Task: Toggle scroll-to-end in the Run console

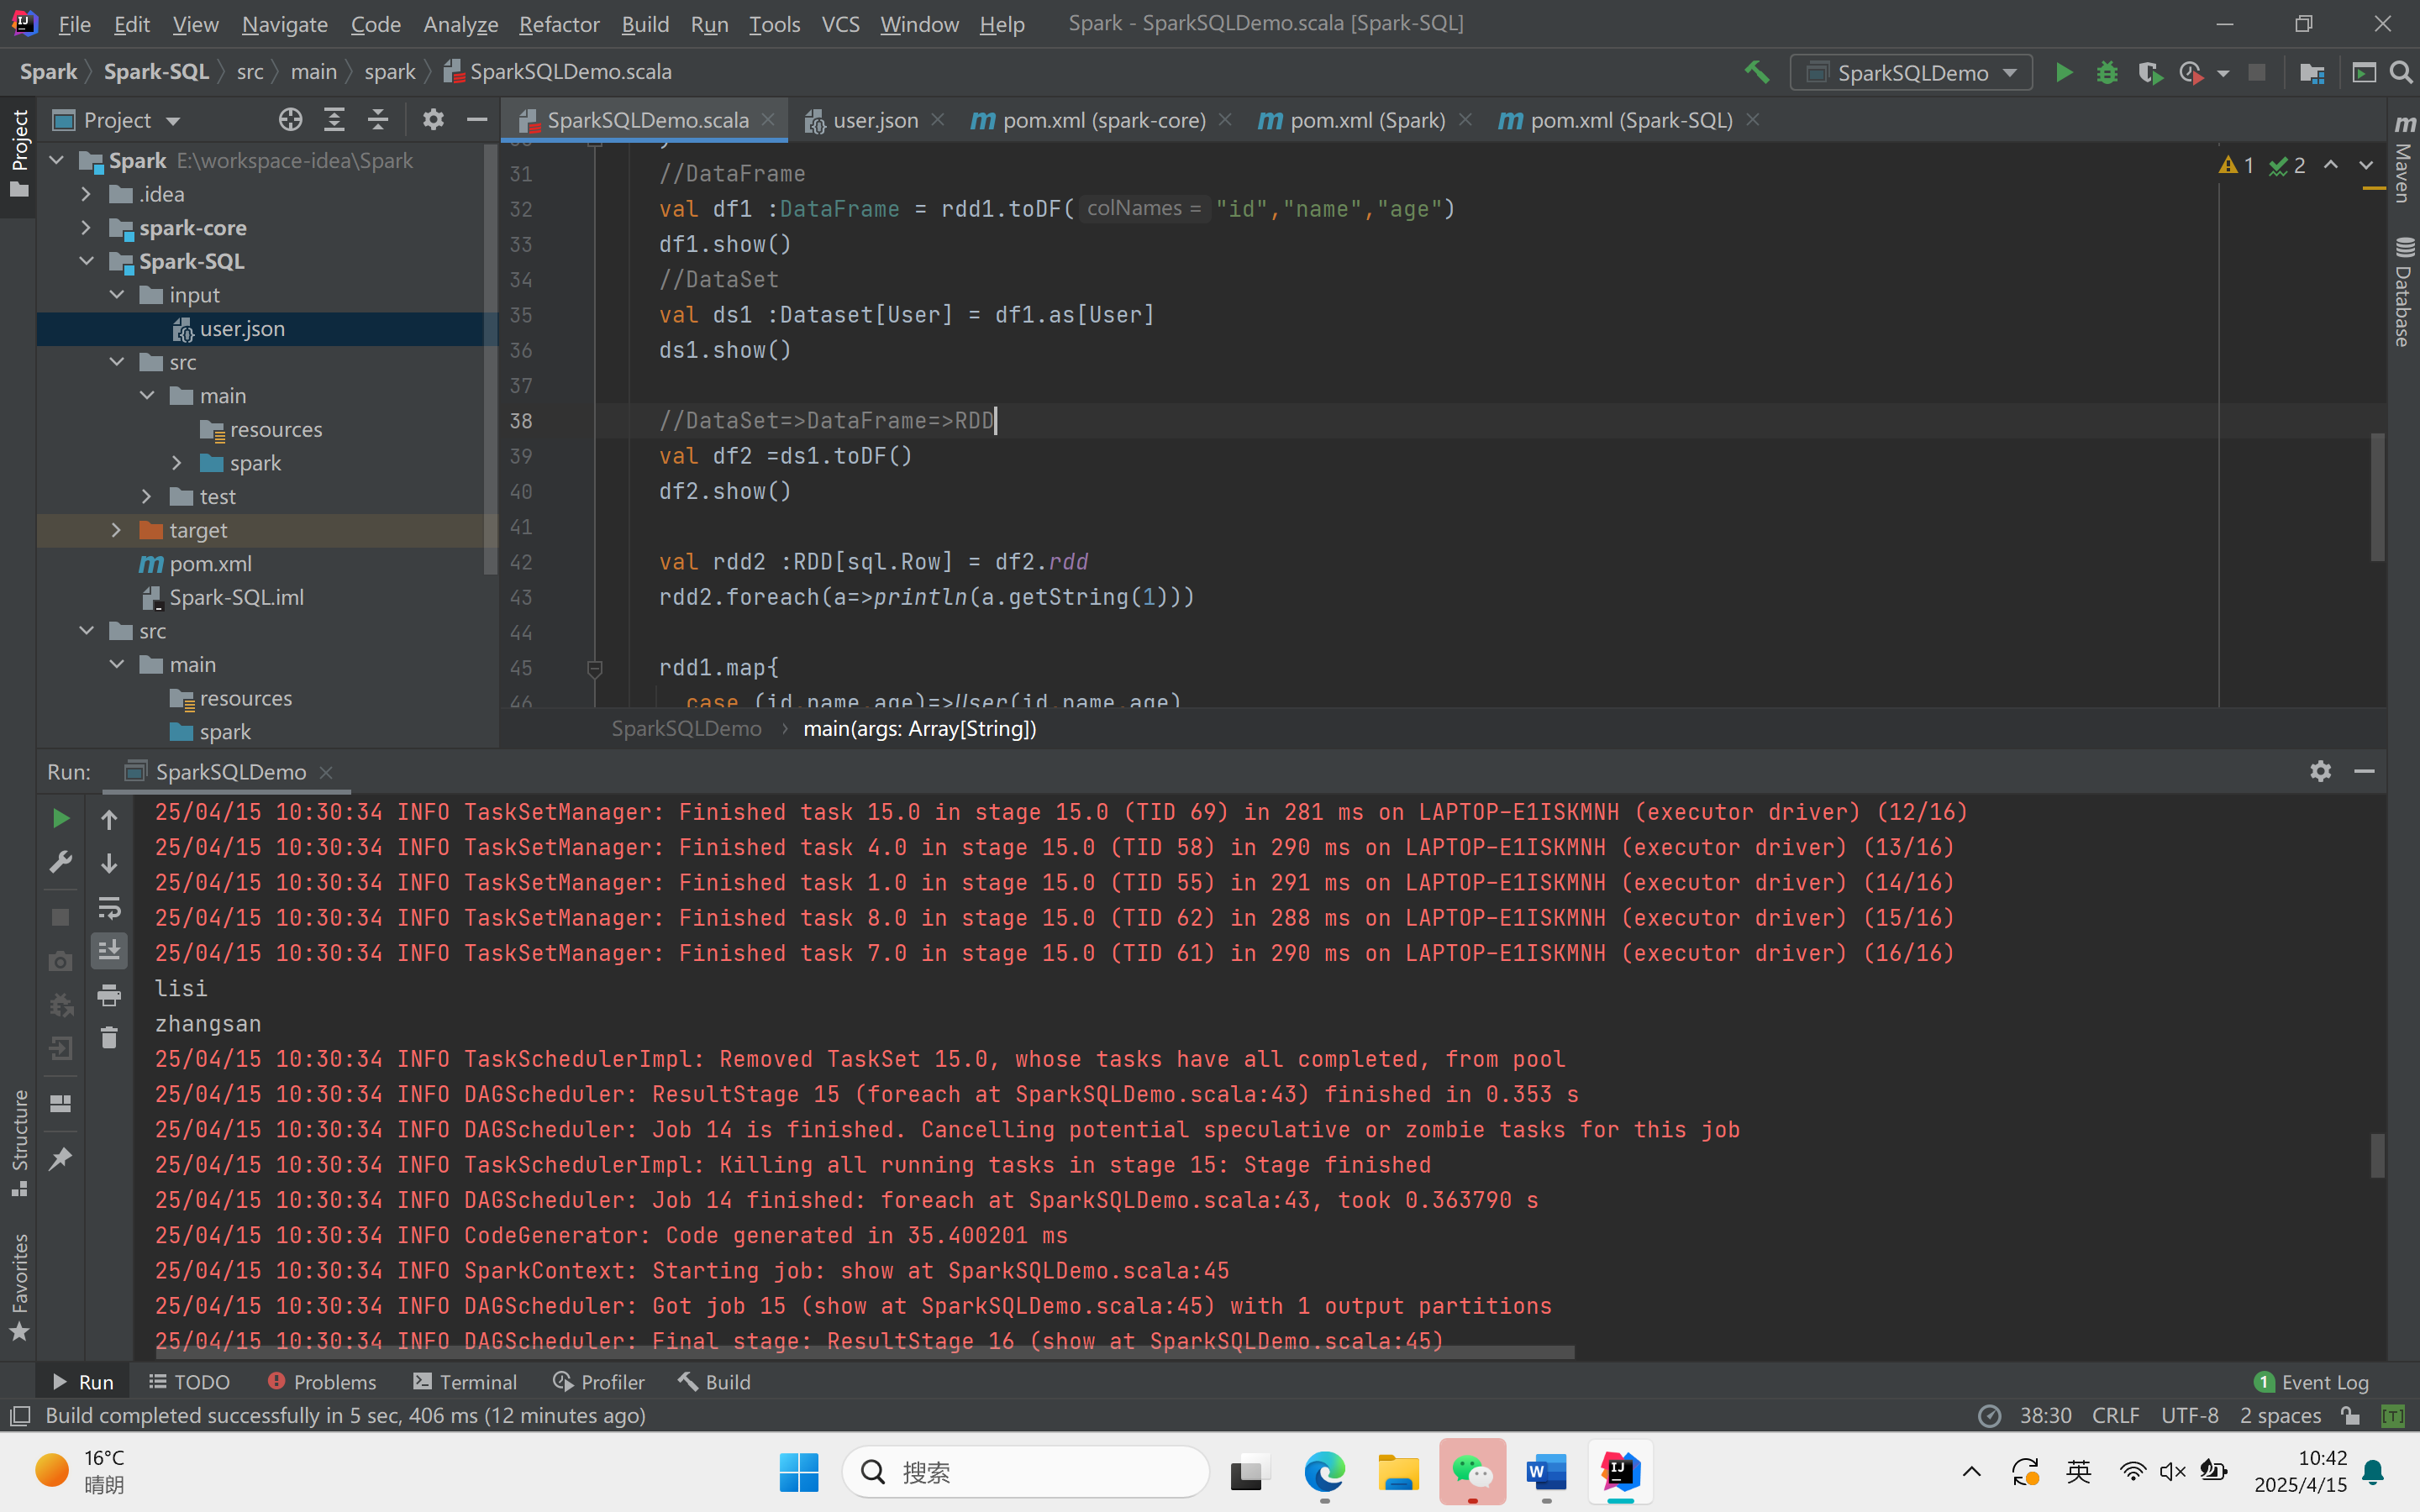Action: tap(109, 950)
